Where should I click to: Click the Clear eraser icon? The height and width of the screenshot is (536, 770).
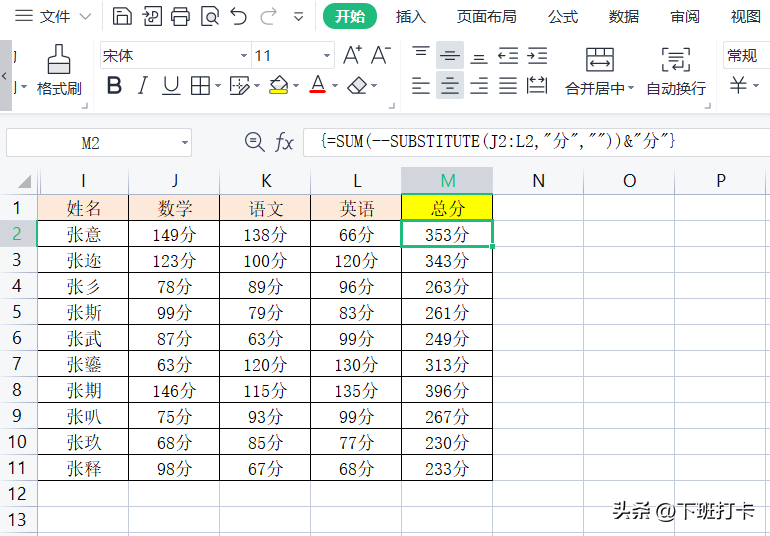click(x=357, y=85)
